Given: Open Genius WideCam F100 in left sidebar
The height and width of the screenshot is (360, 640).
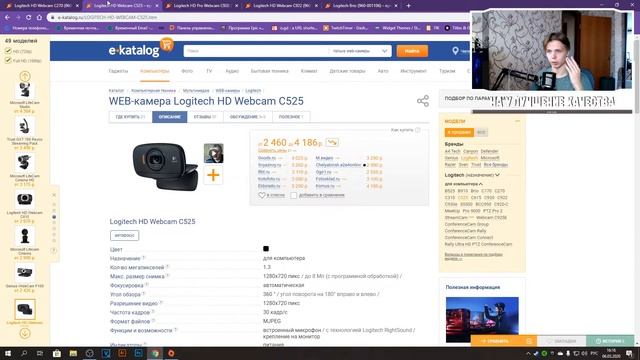Looking at the screenshot, I should tap(24, 277).
